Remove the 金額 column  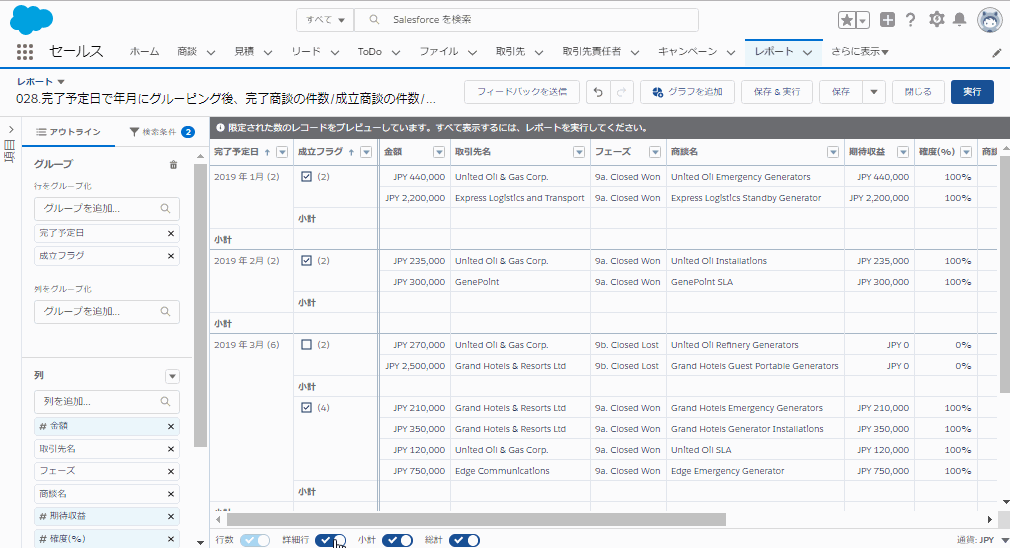point(171,426)
